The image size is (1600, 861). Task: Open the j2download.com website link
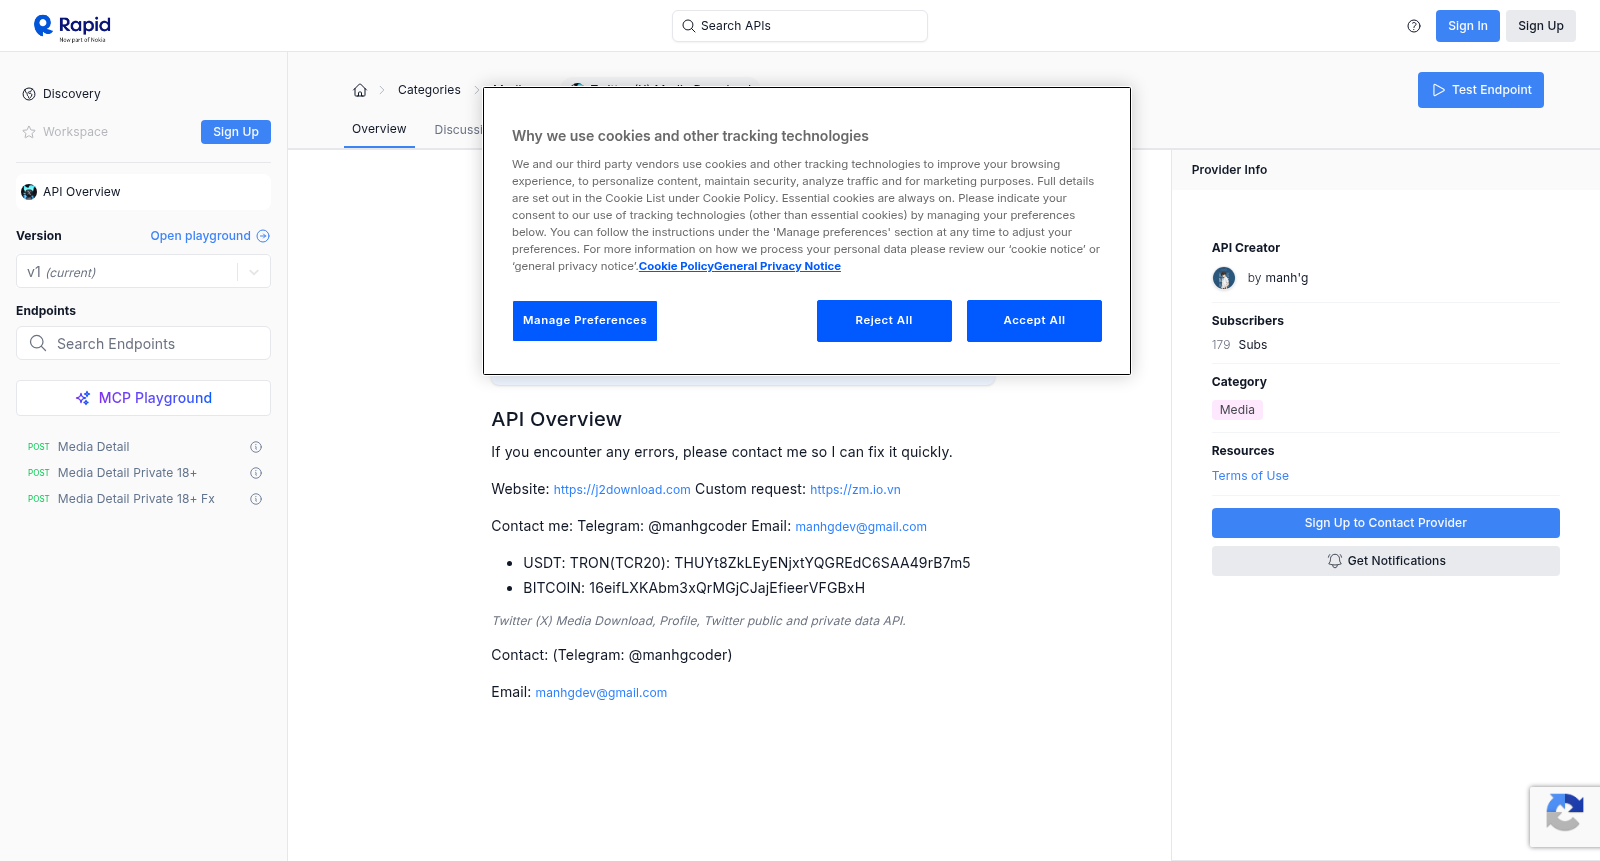point(622,490)
